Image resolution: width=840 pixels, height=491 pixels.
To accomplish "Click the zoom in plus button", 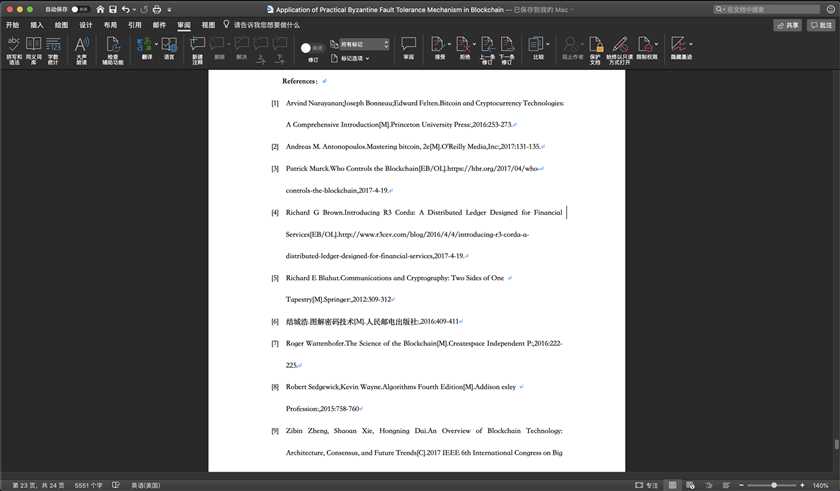I will click(802, 485).
